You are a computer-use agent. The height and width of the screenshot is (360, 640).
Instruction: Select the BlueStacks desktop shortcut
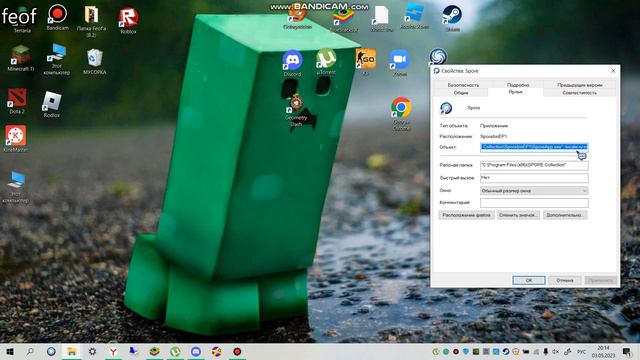tap(343, 20)
